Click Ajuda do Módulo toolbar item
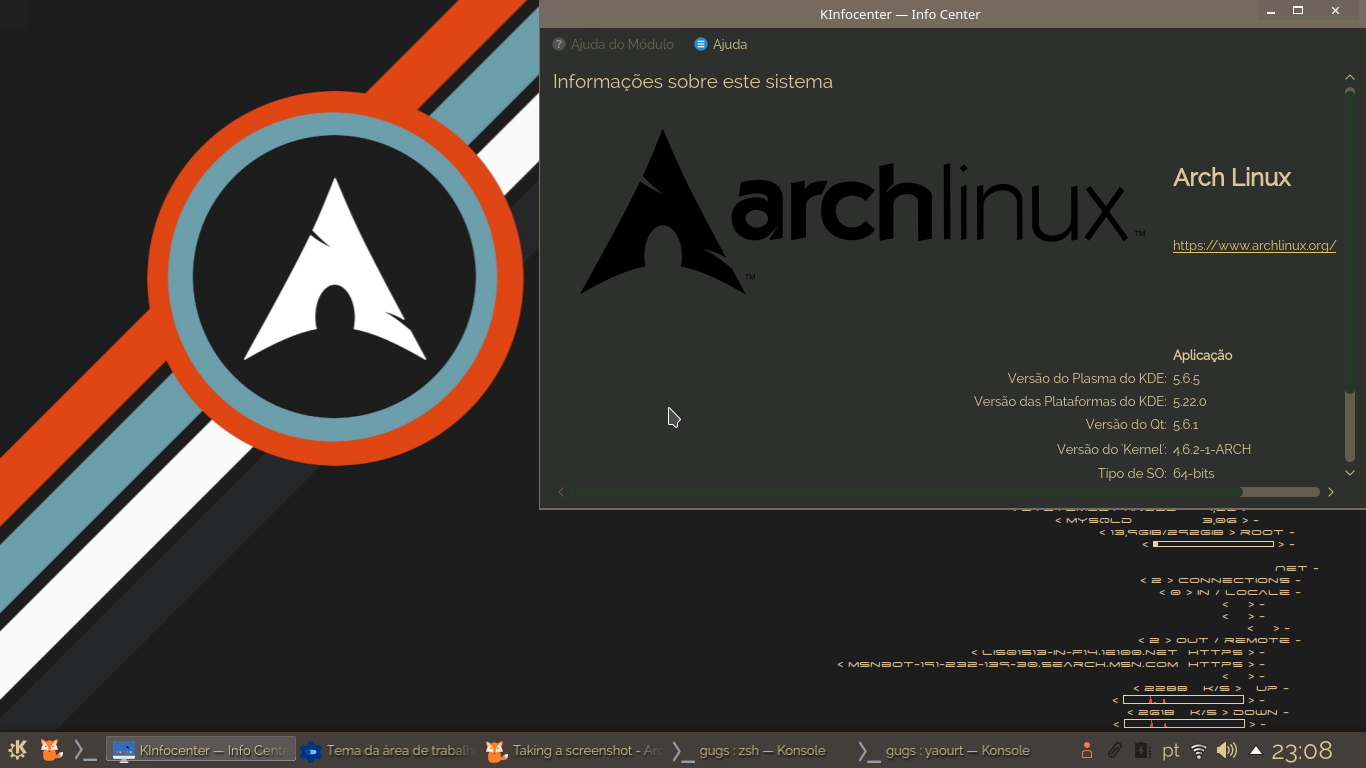This screenshot has height=768, width=1366. [x=613, y=44]
